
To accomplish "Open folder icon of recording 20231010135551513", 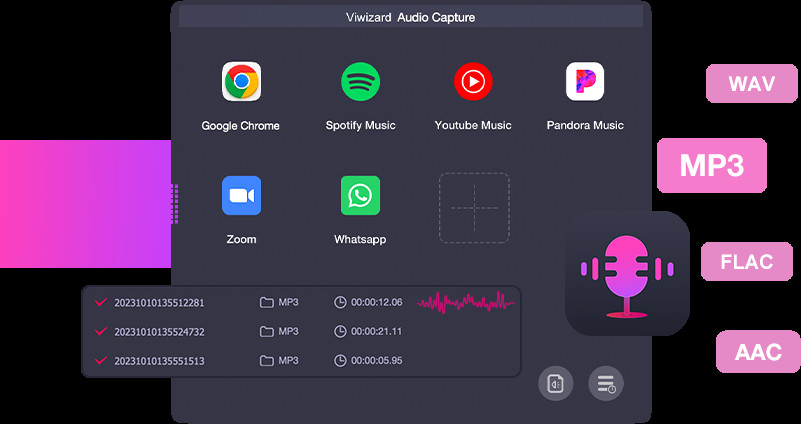I will (267, 361).
